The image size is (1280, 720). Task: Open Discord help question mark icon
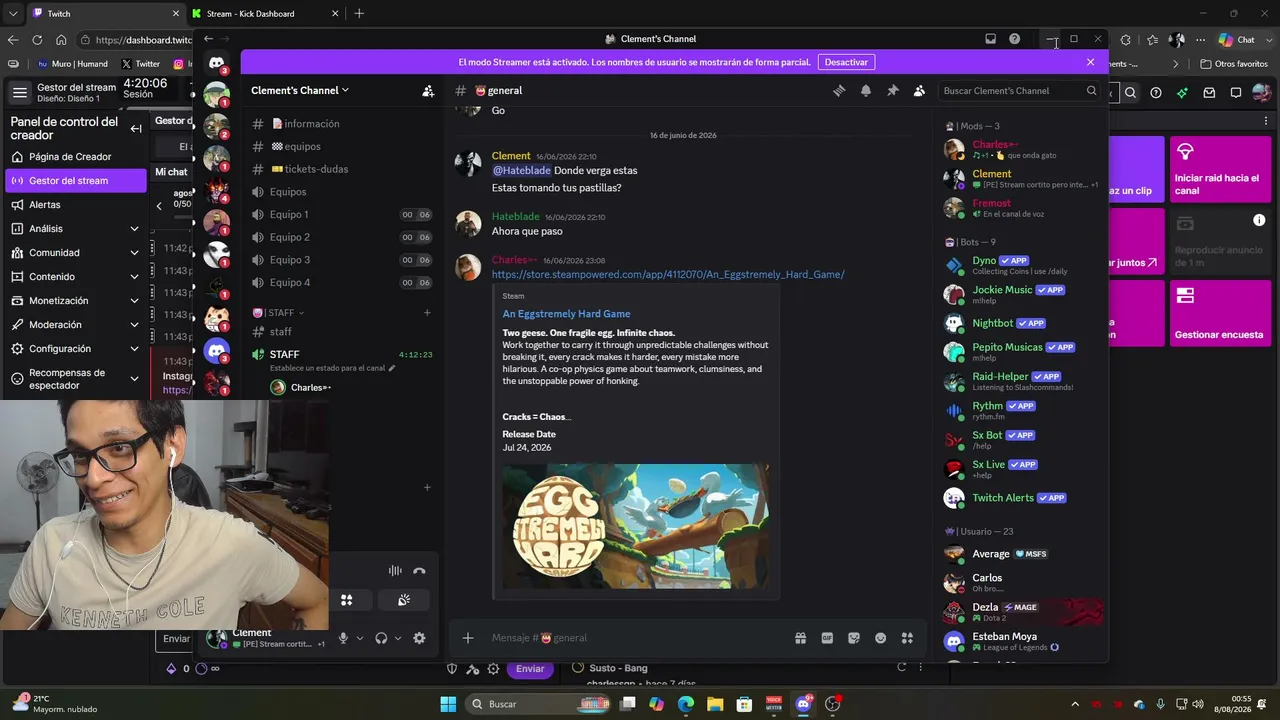click(1014, 39)
